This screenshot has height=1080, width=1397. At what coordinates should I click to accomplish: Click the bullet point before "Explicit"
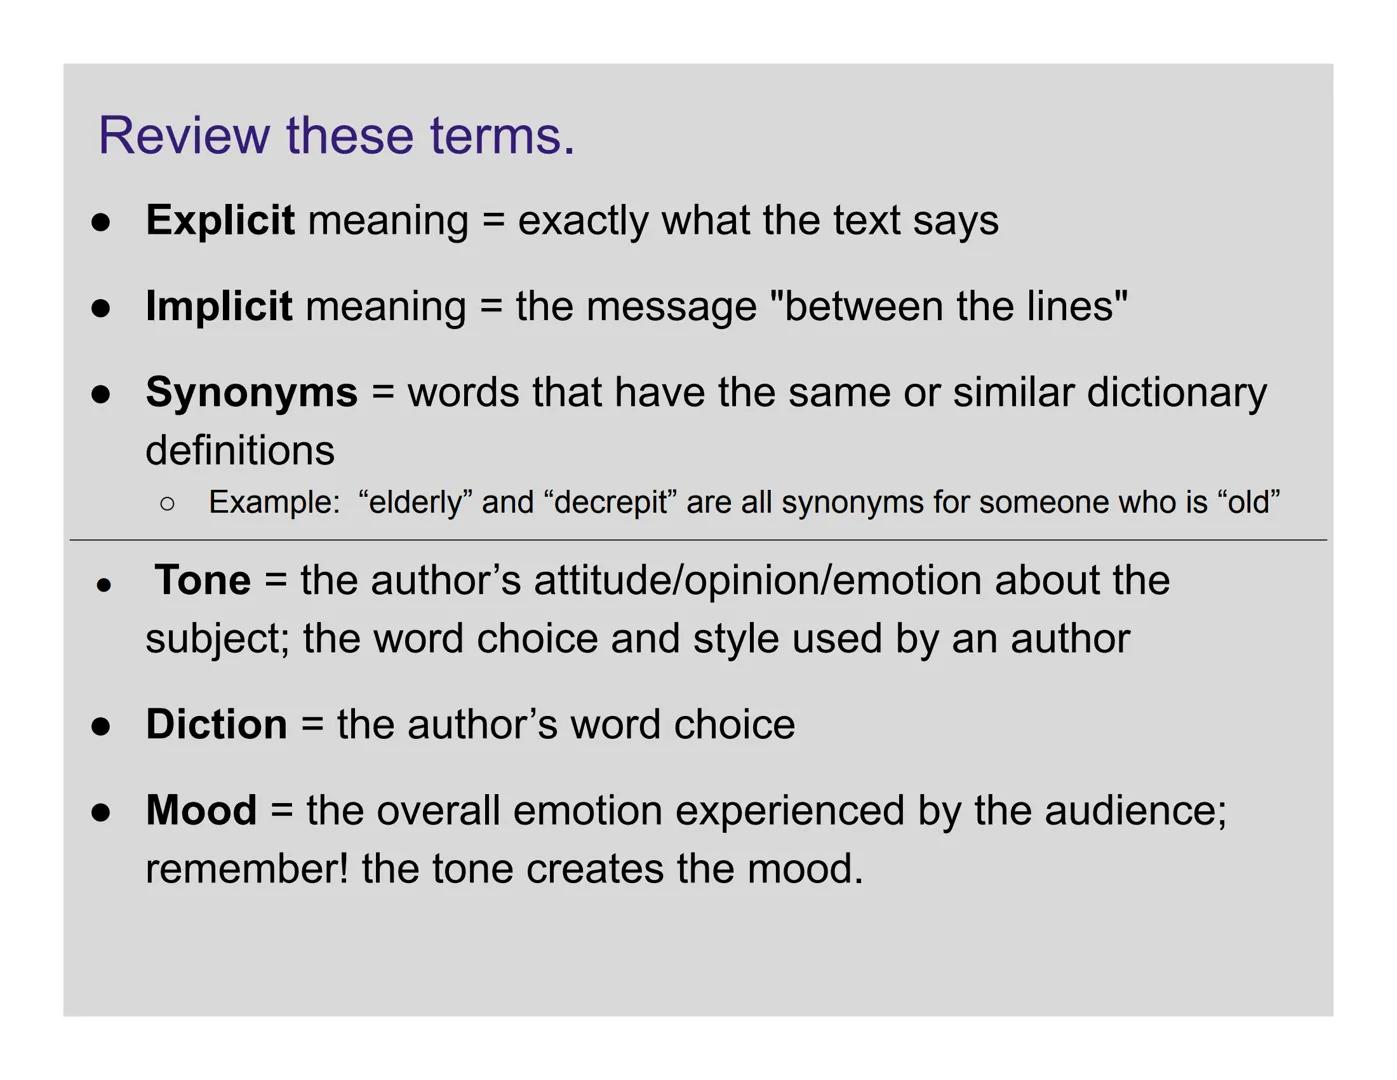click(x=101, y=222)
